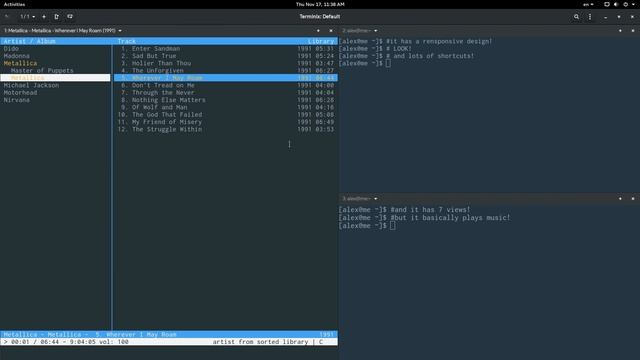Focus terminal 2 prompt cursor line

(x=364, y=63)
